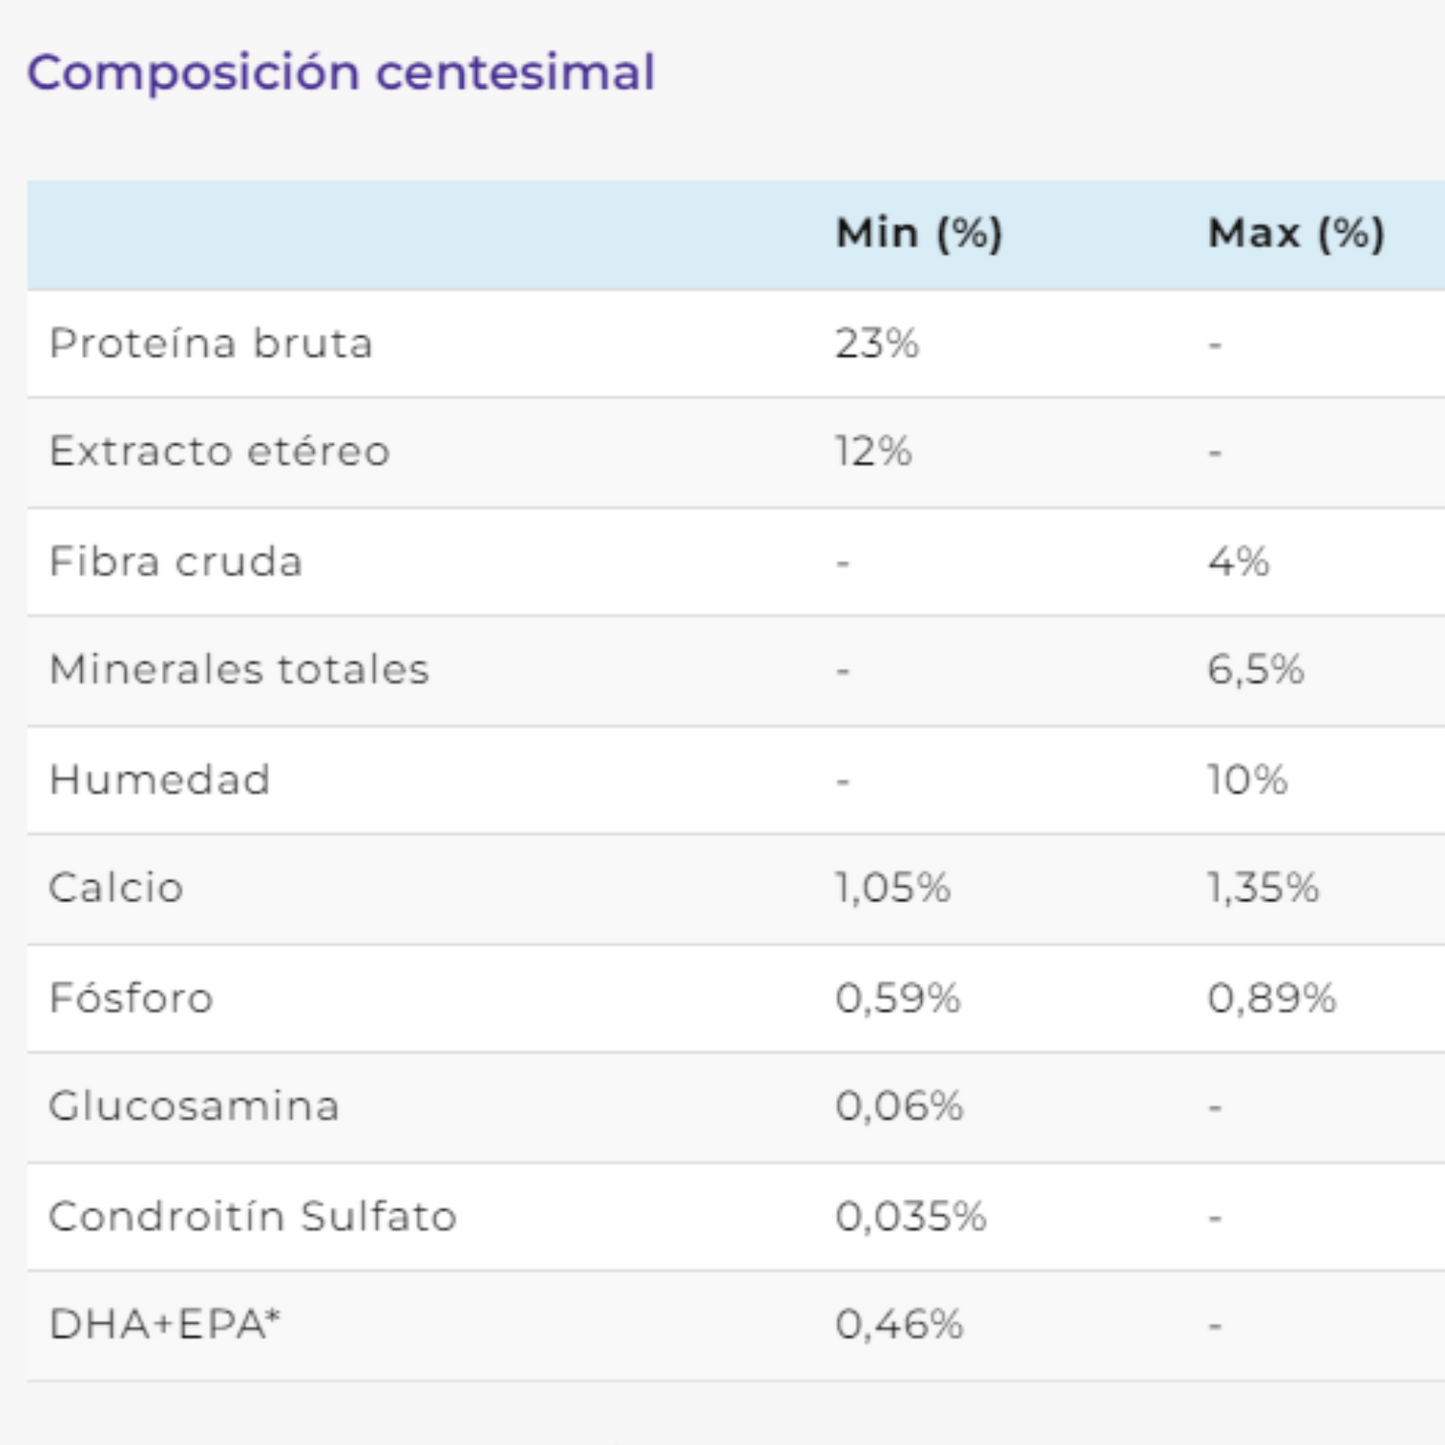
Task: Click the 23% protein minimum value
Action: click(x=877, y=344)
